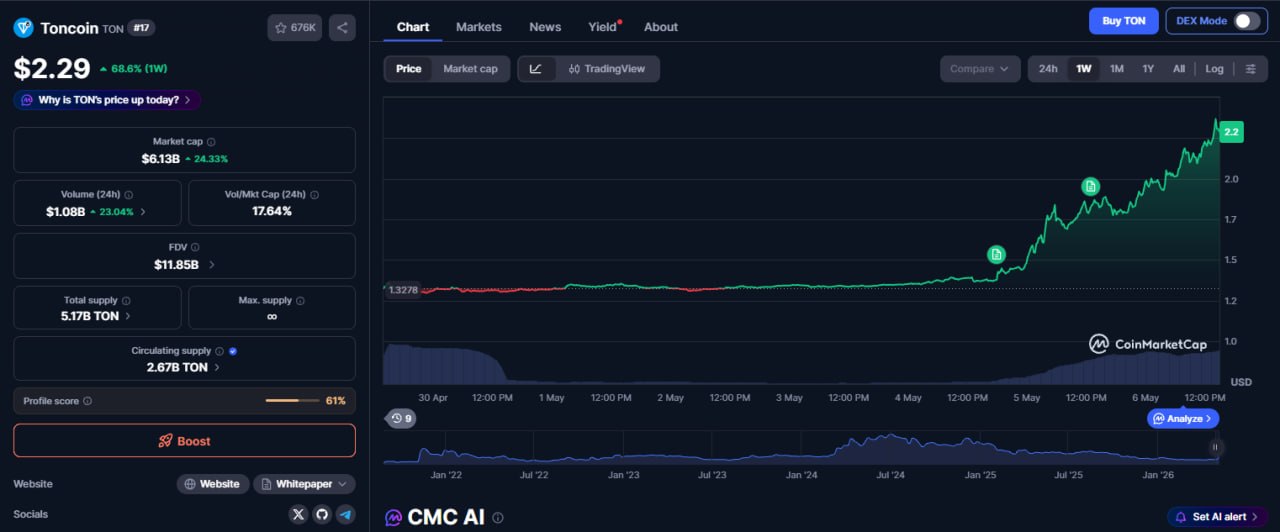Open FDV info icon
Image resolution: width=1280 pixels, height=532 pixels.
pos(195,247)
